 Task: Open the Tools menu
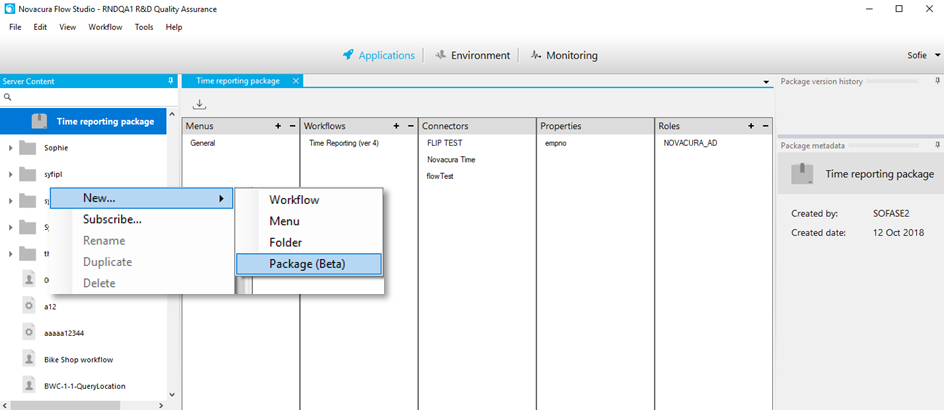(x=144, y=27)
